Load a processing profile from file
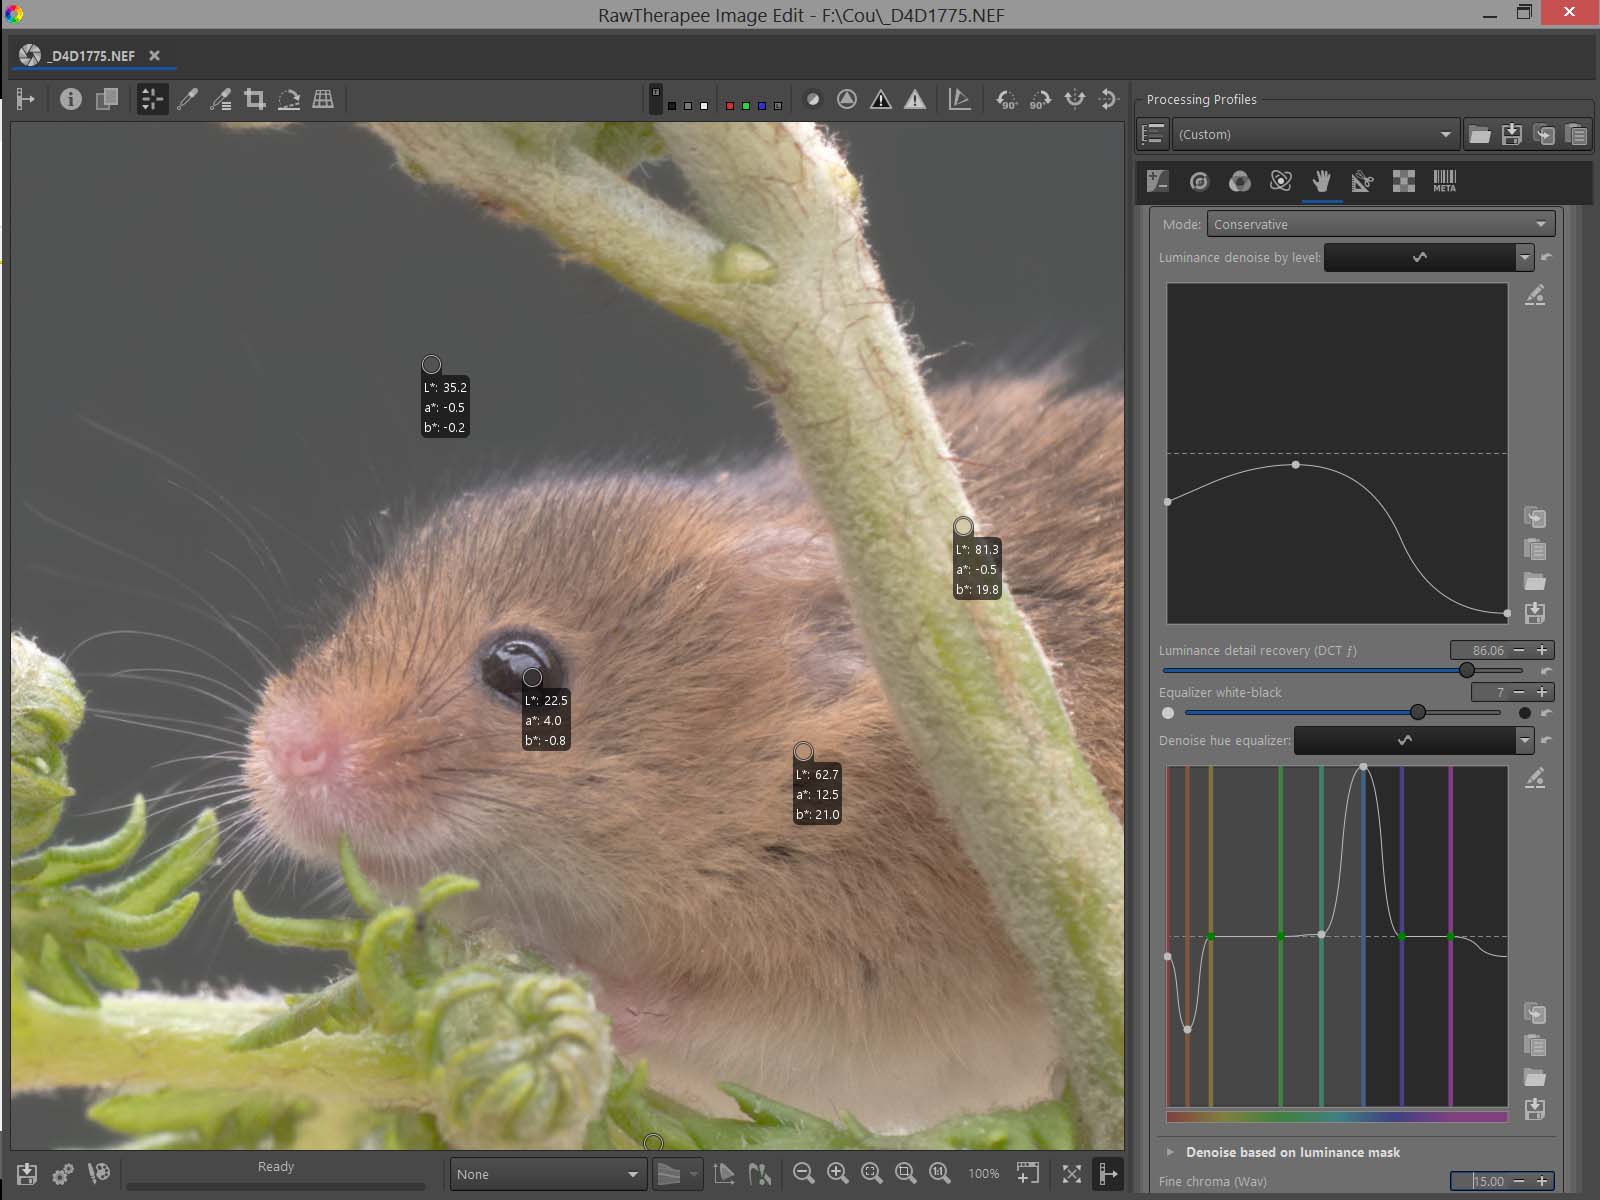Viewport: 1600px width, 1200px height. (1479, 134)
